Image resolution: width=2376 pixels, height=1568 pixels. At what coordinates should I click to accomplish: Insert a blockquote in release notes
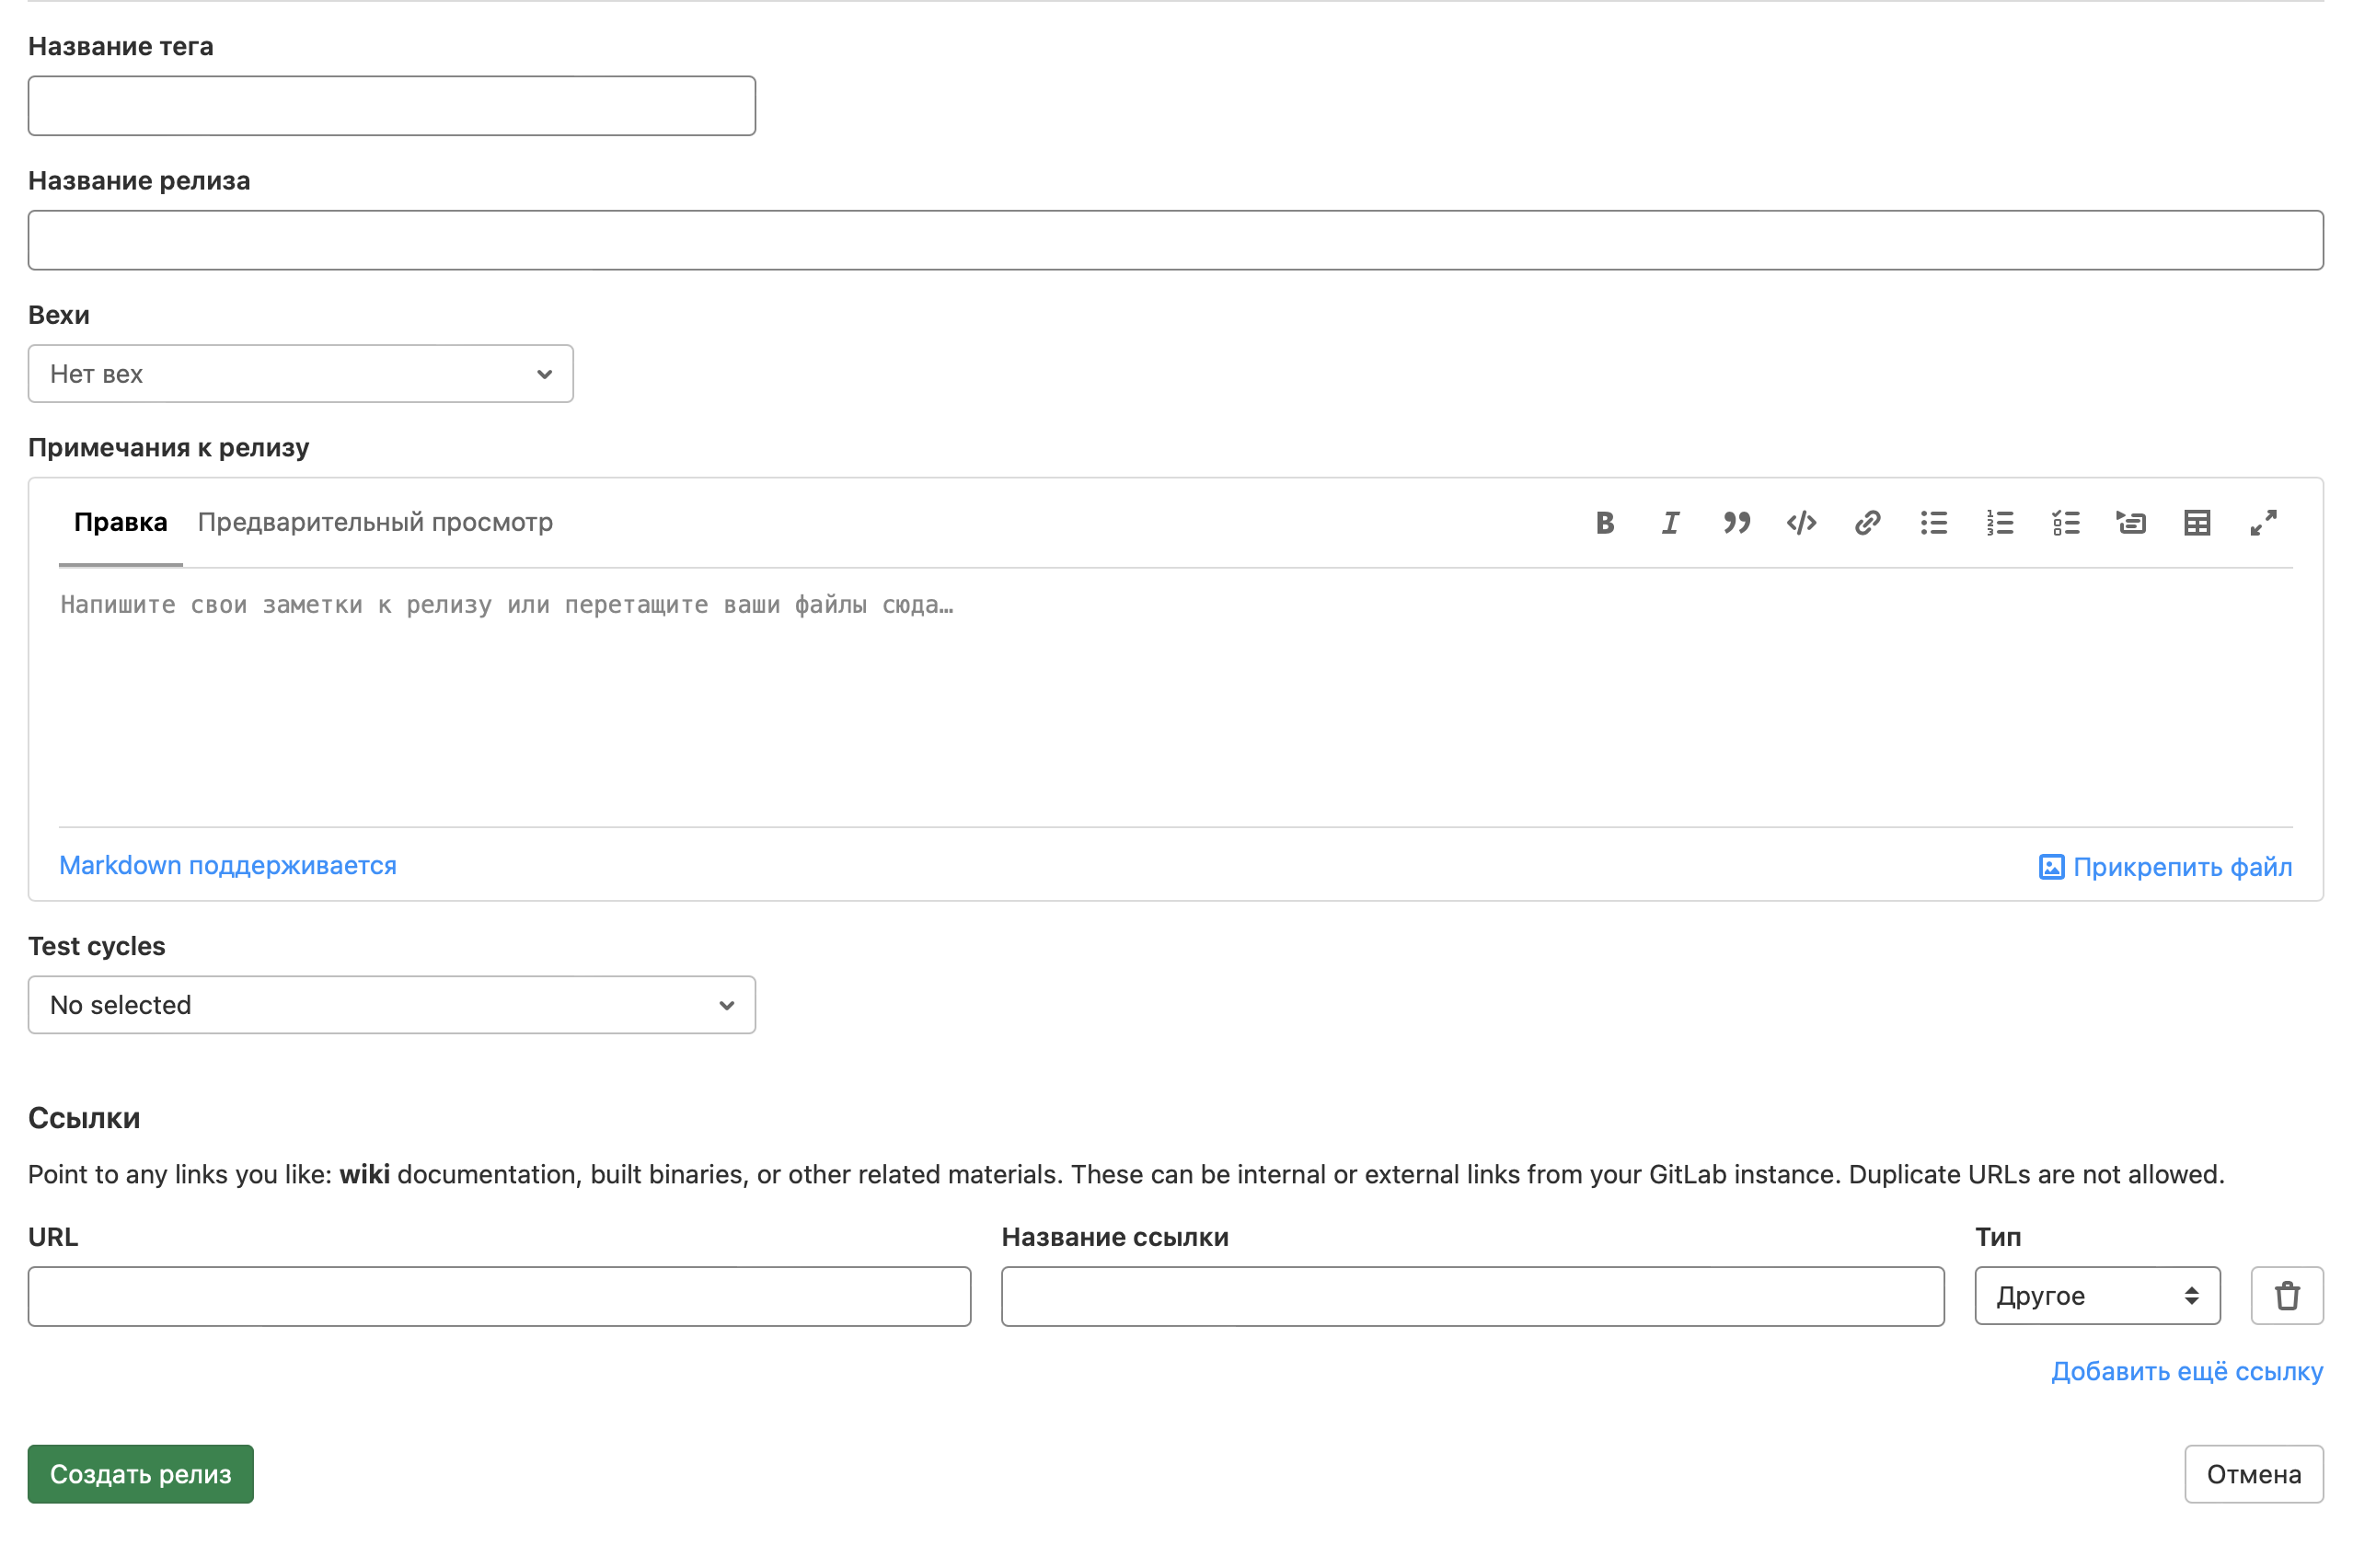coord(1736,523)
